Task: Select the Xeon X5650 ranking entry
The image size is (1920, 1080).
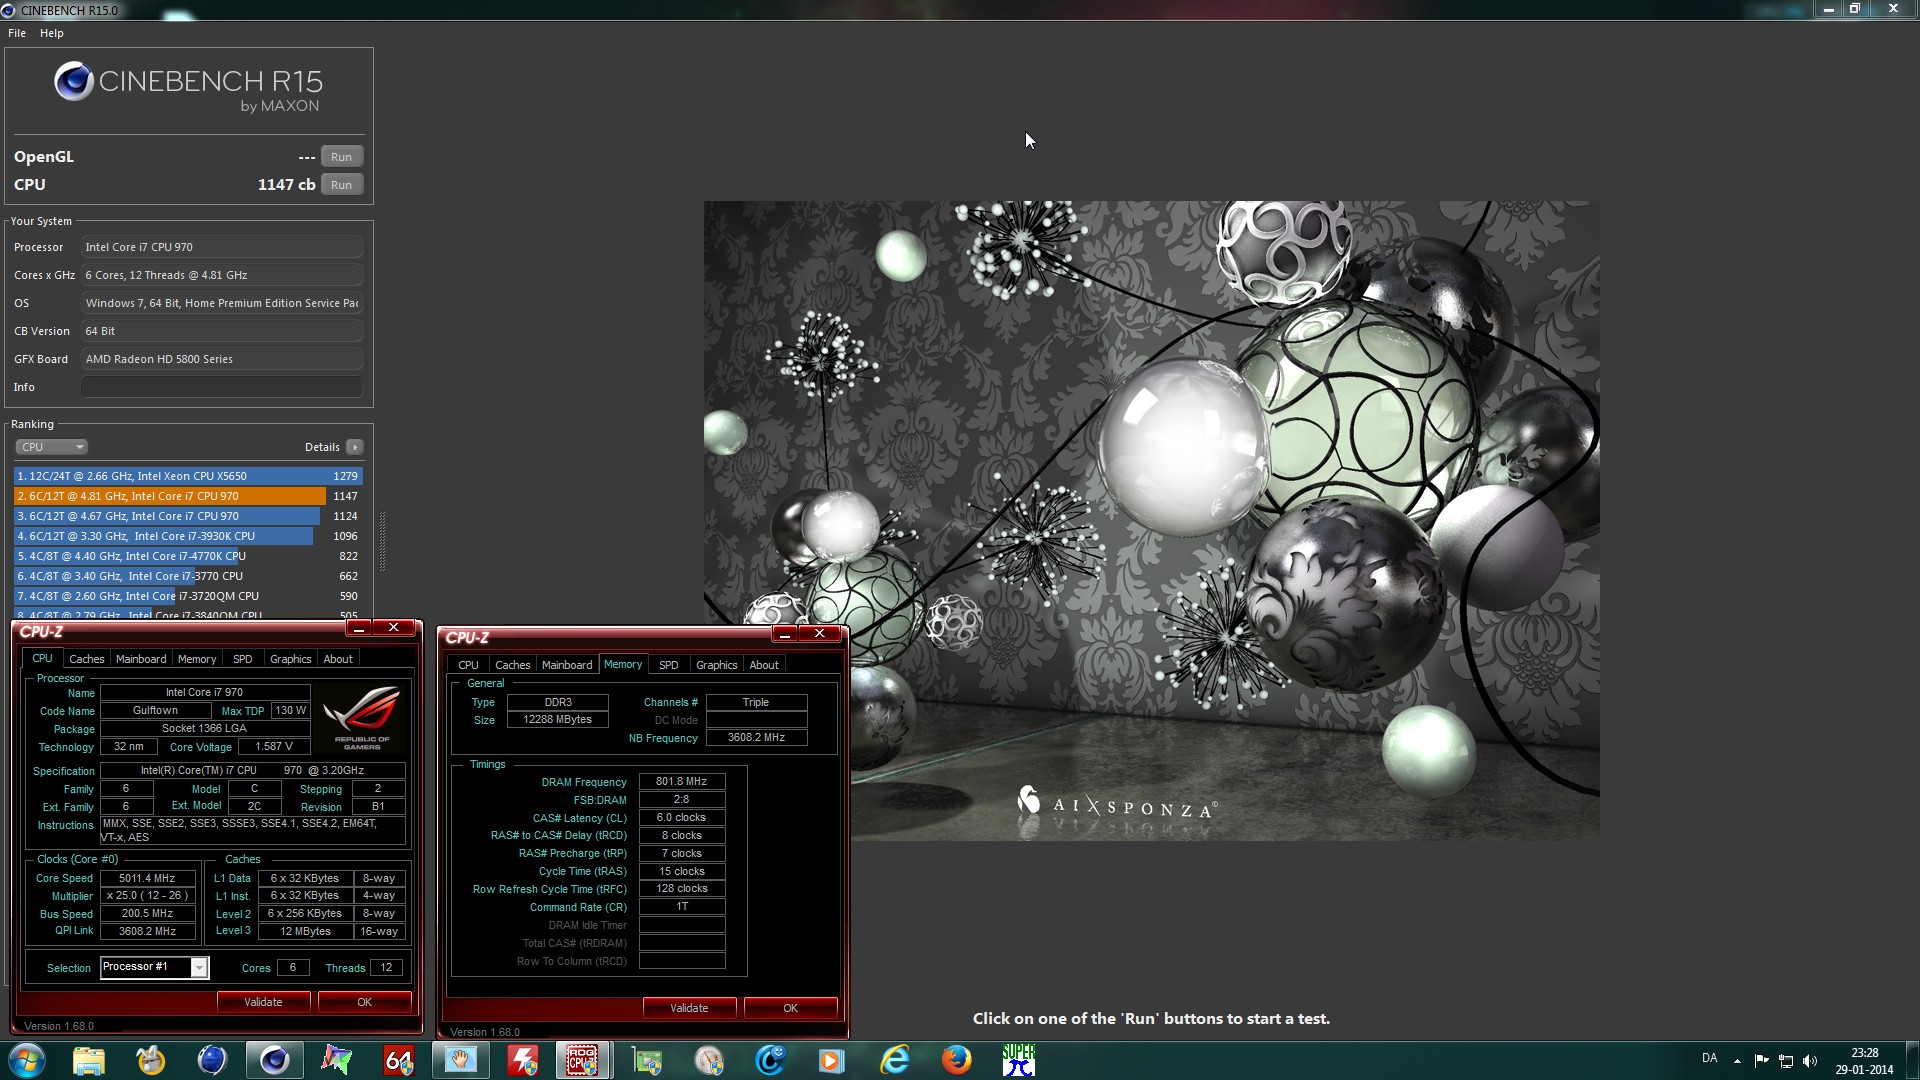Action: (188, 476)
